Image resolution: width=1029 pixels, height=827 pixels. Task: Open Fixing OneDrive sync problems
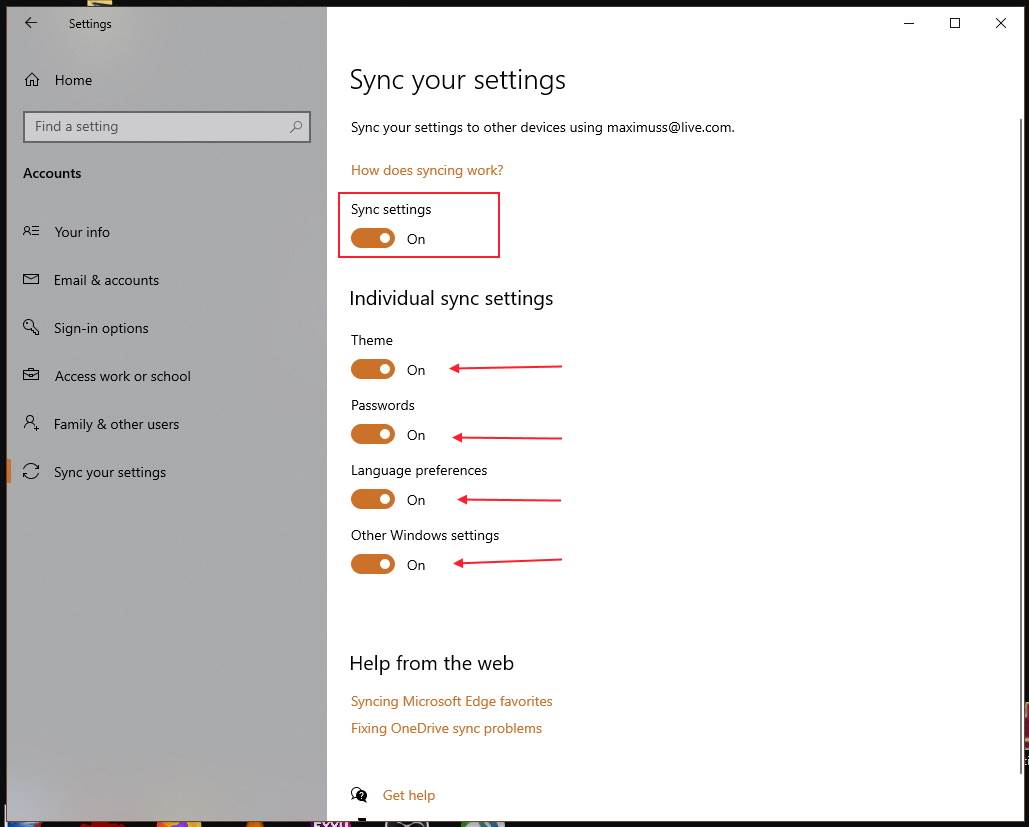[x=446, y=728]
